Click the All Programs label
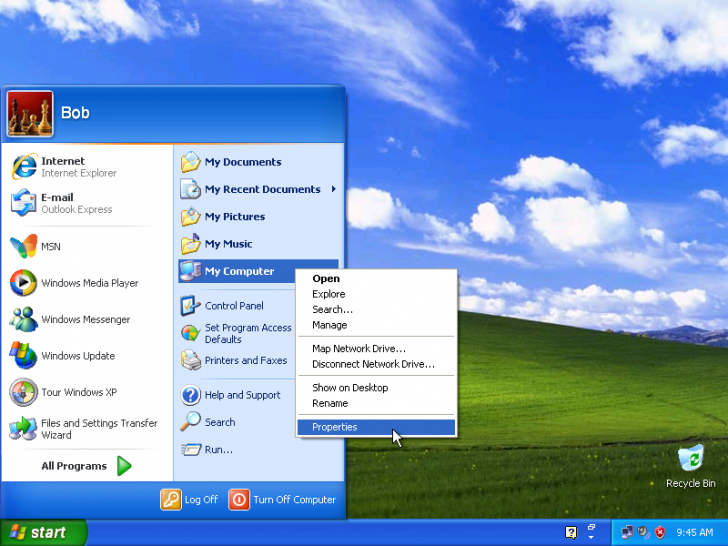 click(x=74, y=466)
